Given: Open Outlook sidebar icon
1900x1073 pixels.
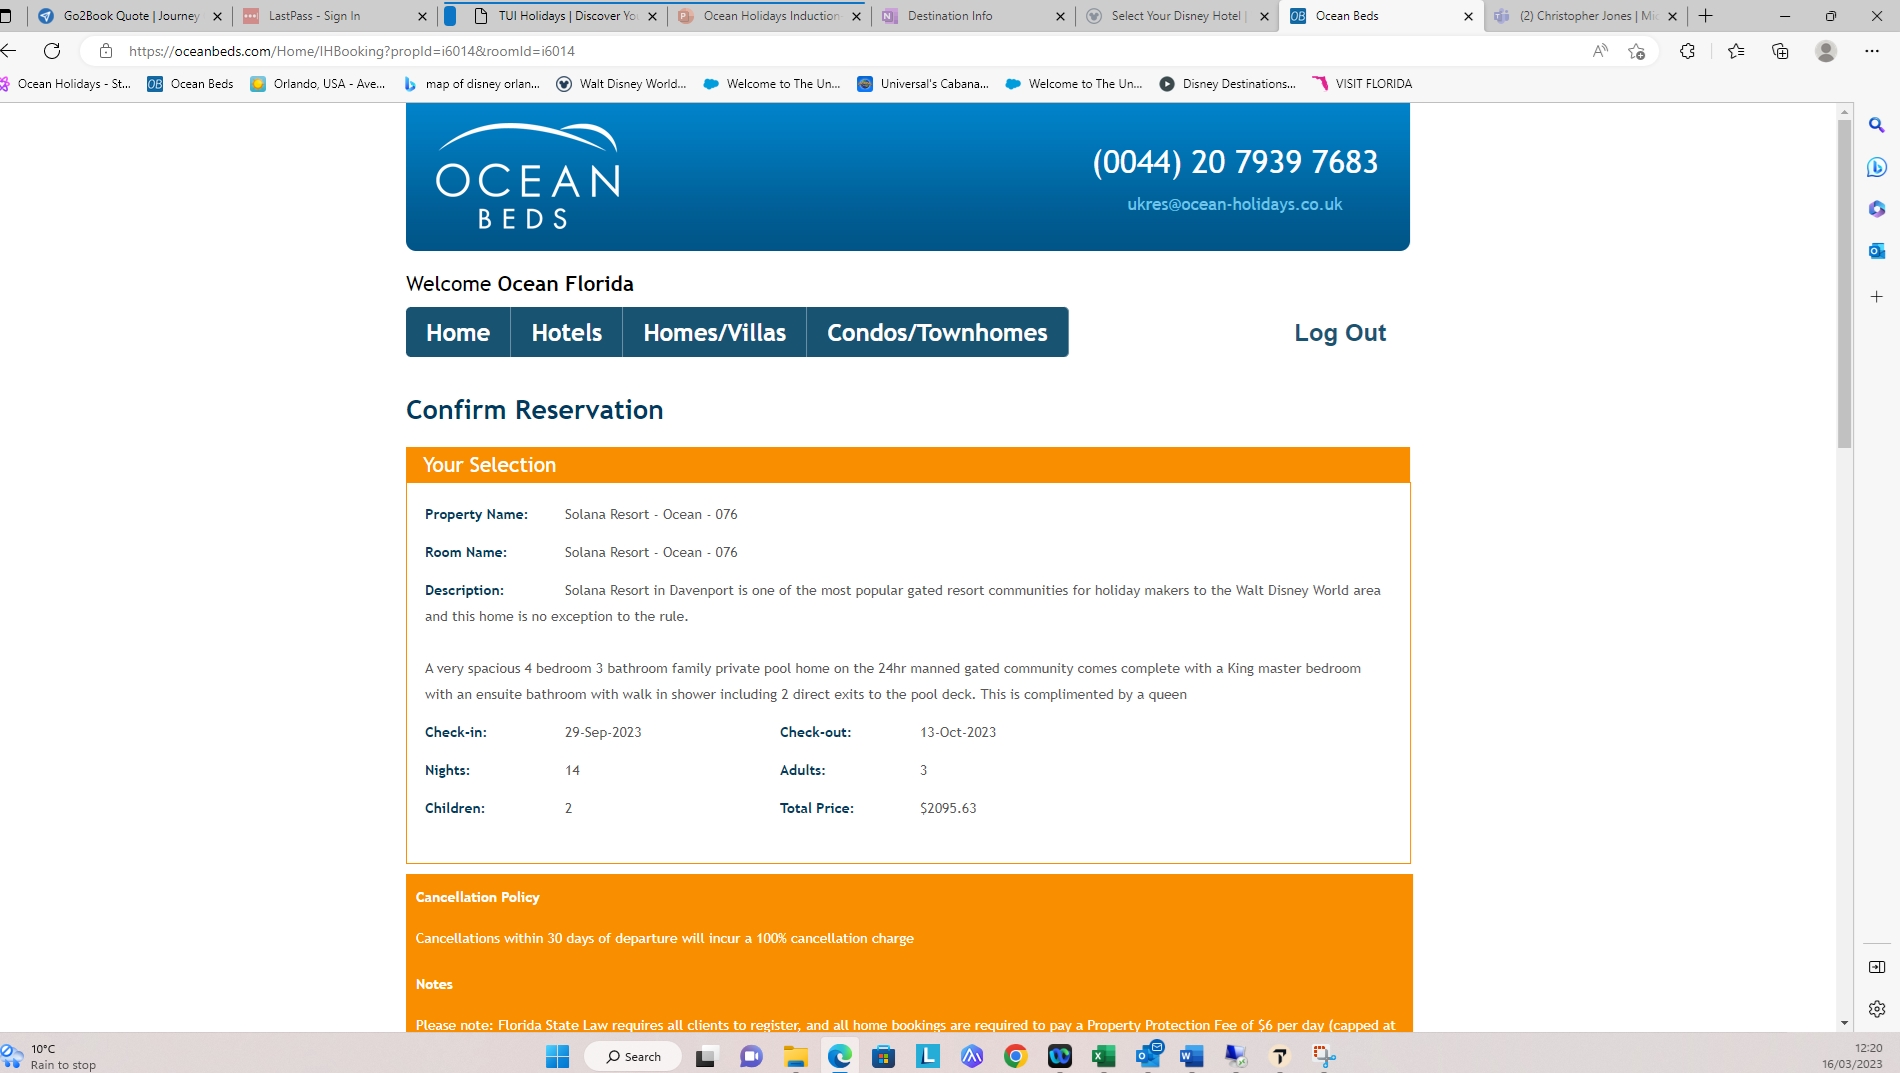Looking at the screenshot, I should coord(1877,251).
